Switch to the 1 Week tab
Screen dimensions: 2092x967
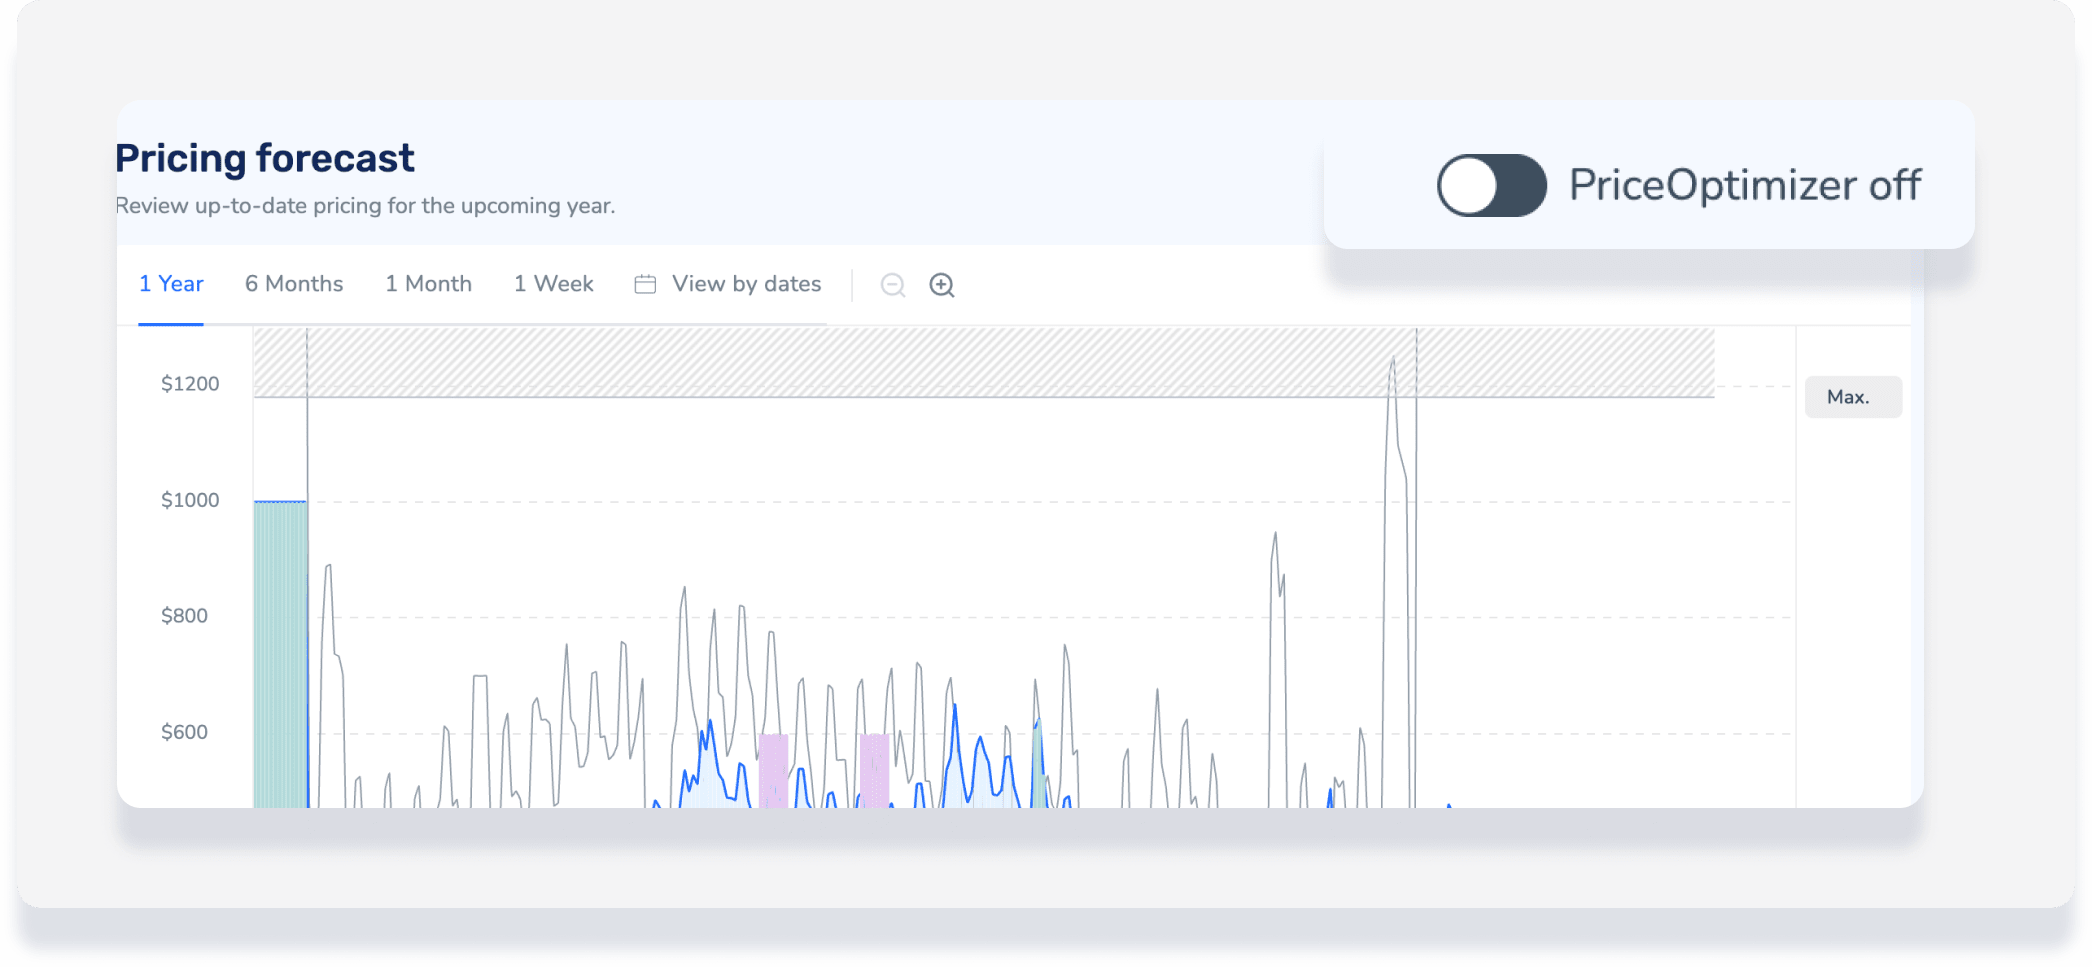554,284
